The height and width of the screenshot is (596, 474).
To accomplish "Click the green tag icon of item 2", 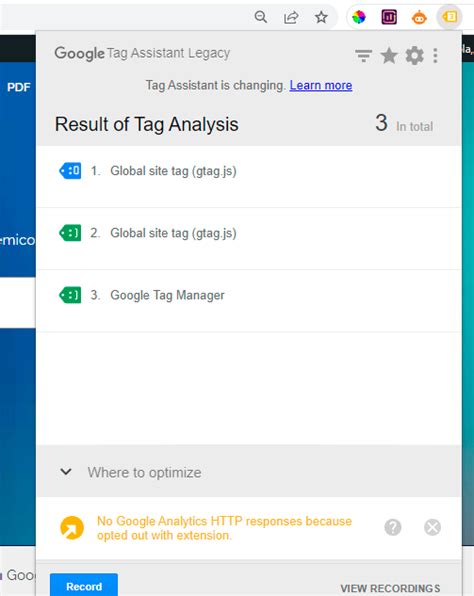I will coord(70,233).
